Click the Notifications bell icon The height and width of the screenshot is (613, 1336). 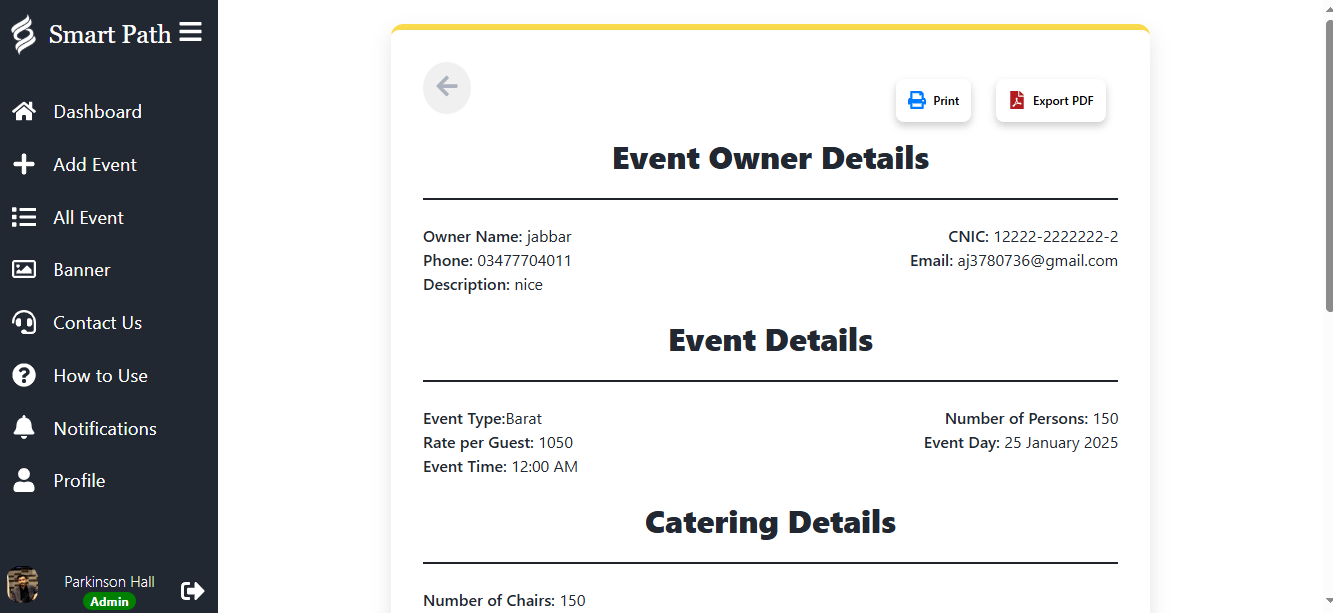24,428
